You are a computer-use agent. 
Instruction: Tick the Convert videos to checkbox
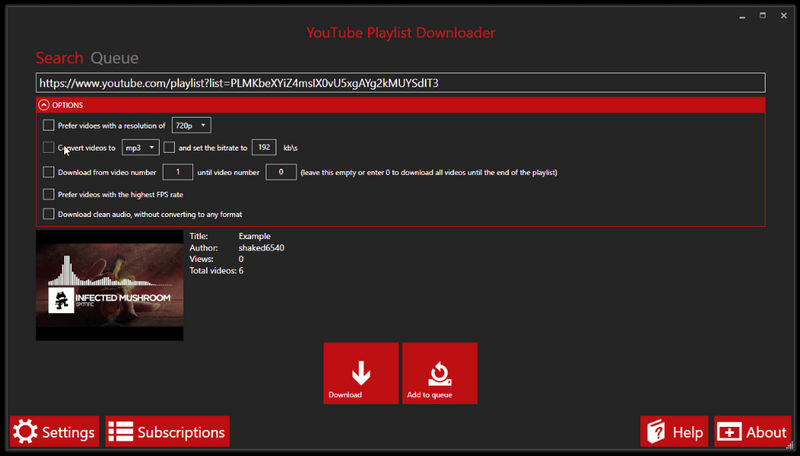[x=48, y=147]
